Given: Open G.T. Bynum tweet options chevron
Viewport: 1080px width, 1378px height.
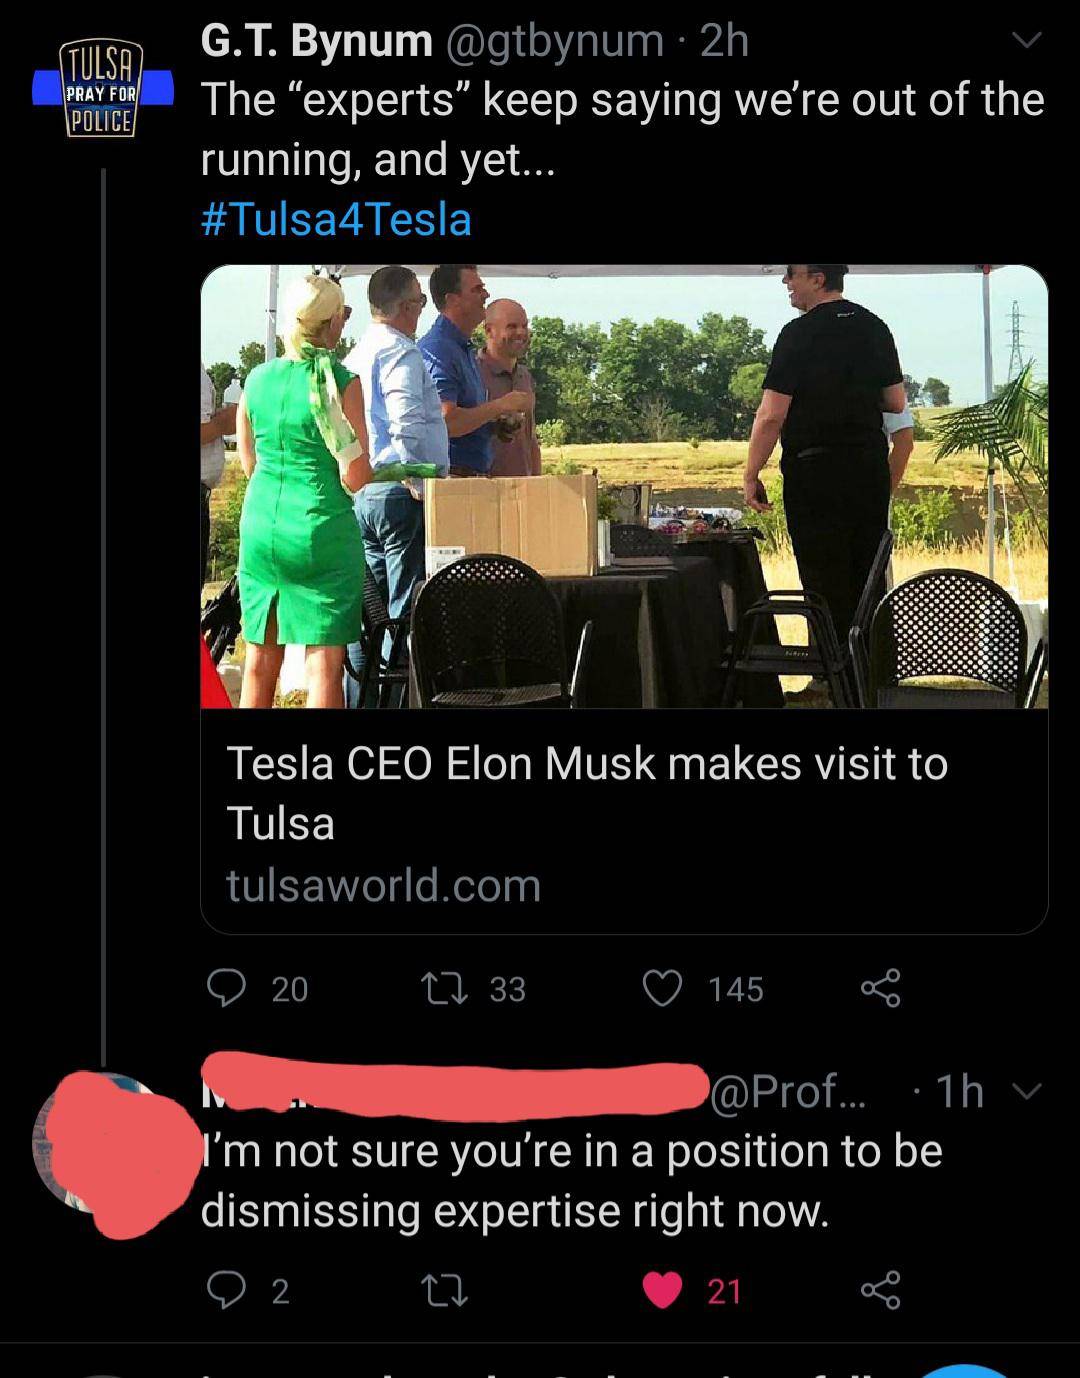Looking at the screenshot, I should click(x=1026, y=41).
